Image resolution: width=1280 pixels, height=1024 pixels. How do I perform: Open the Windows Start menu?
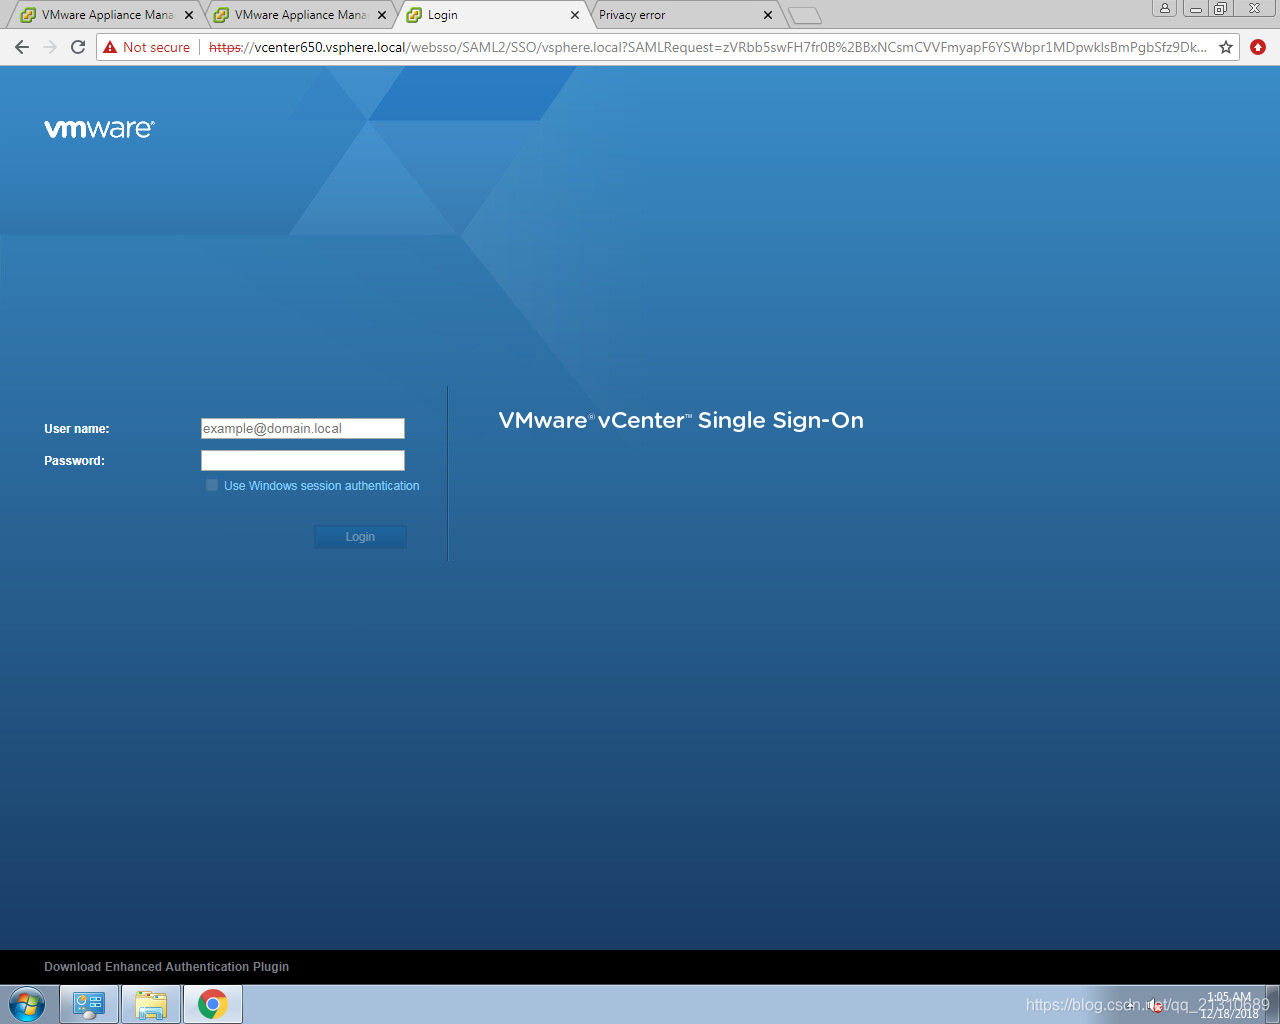tap(26, 1004)
